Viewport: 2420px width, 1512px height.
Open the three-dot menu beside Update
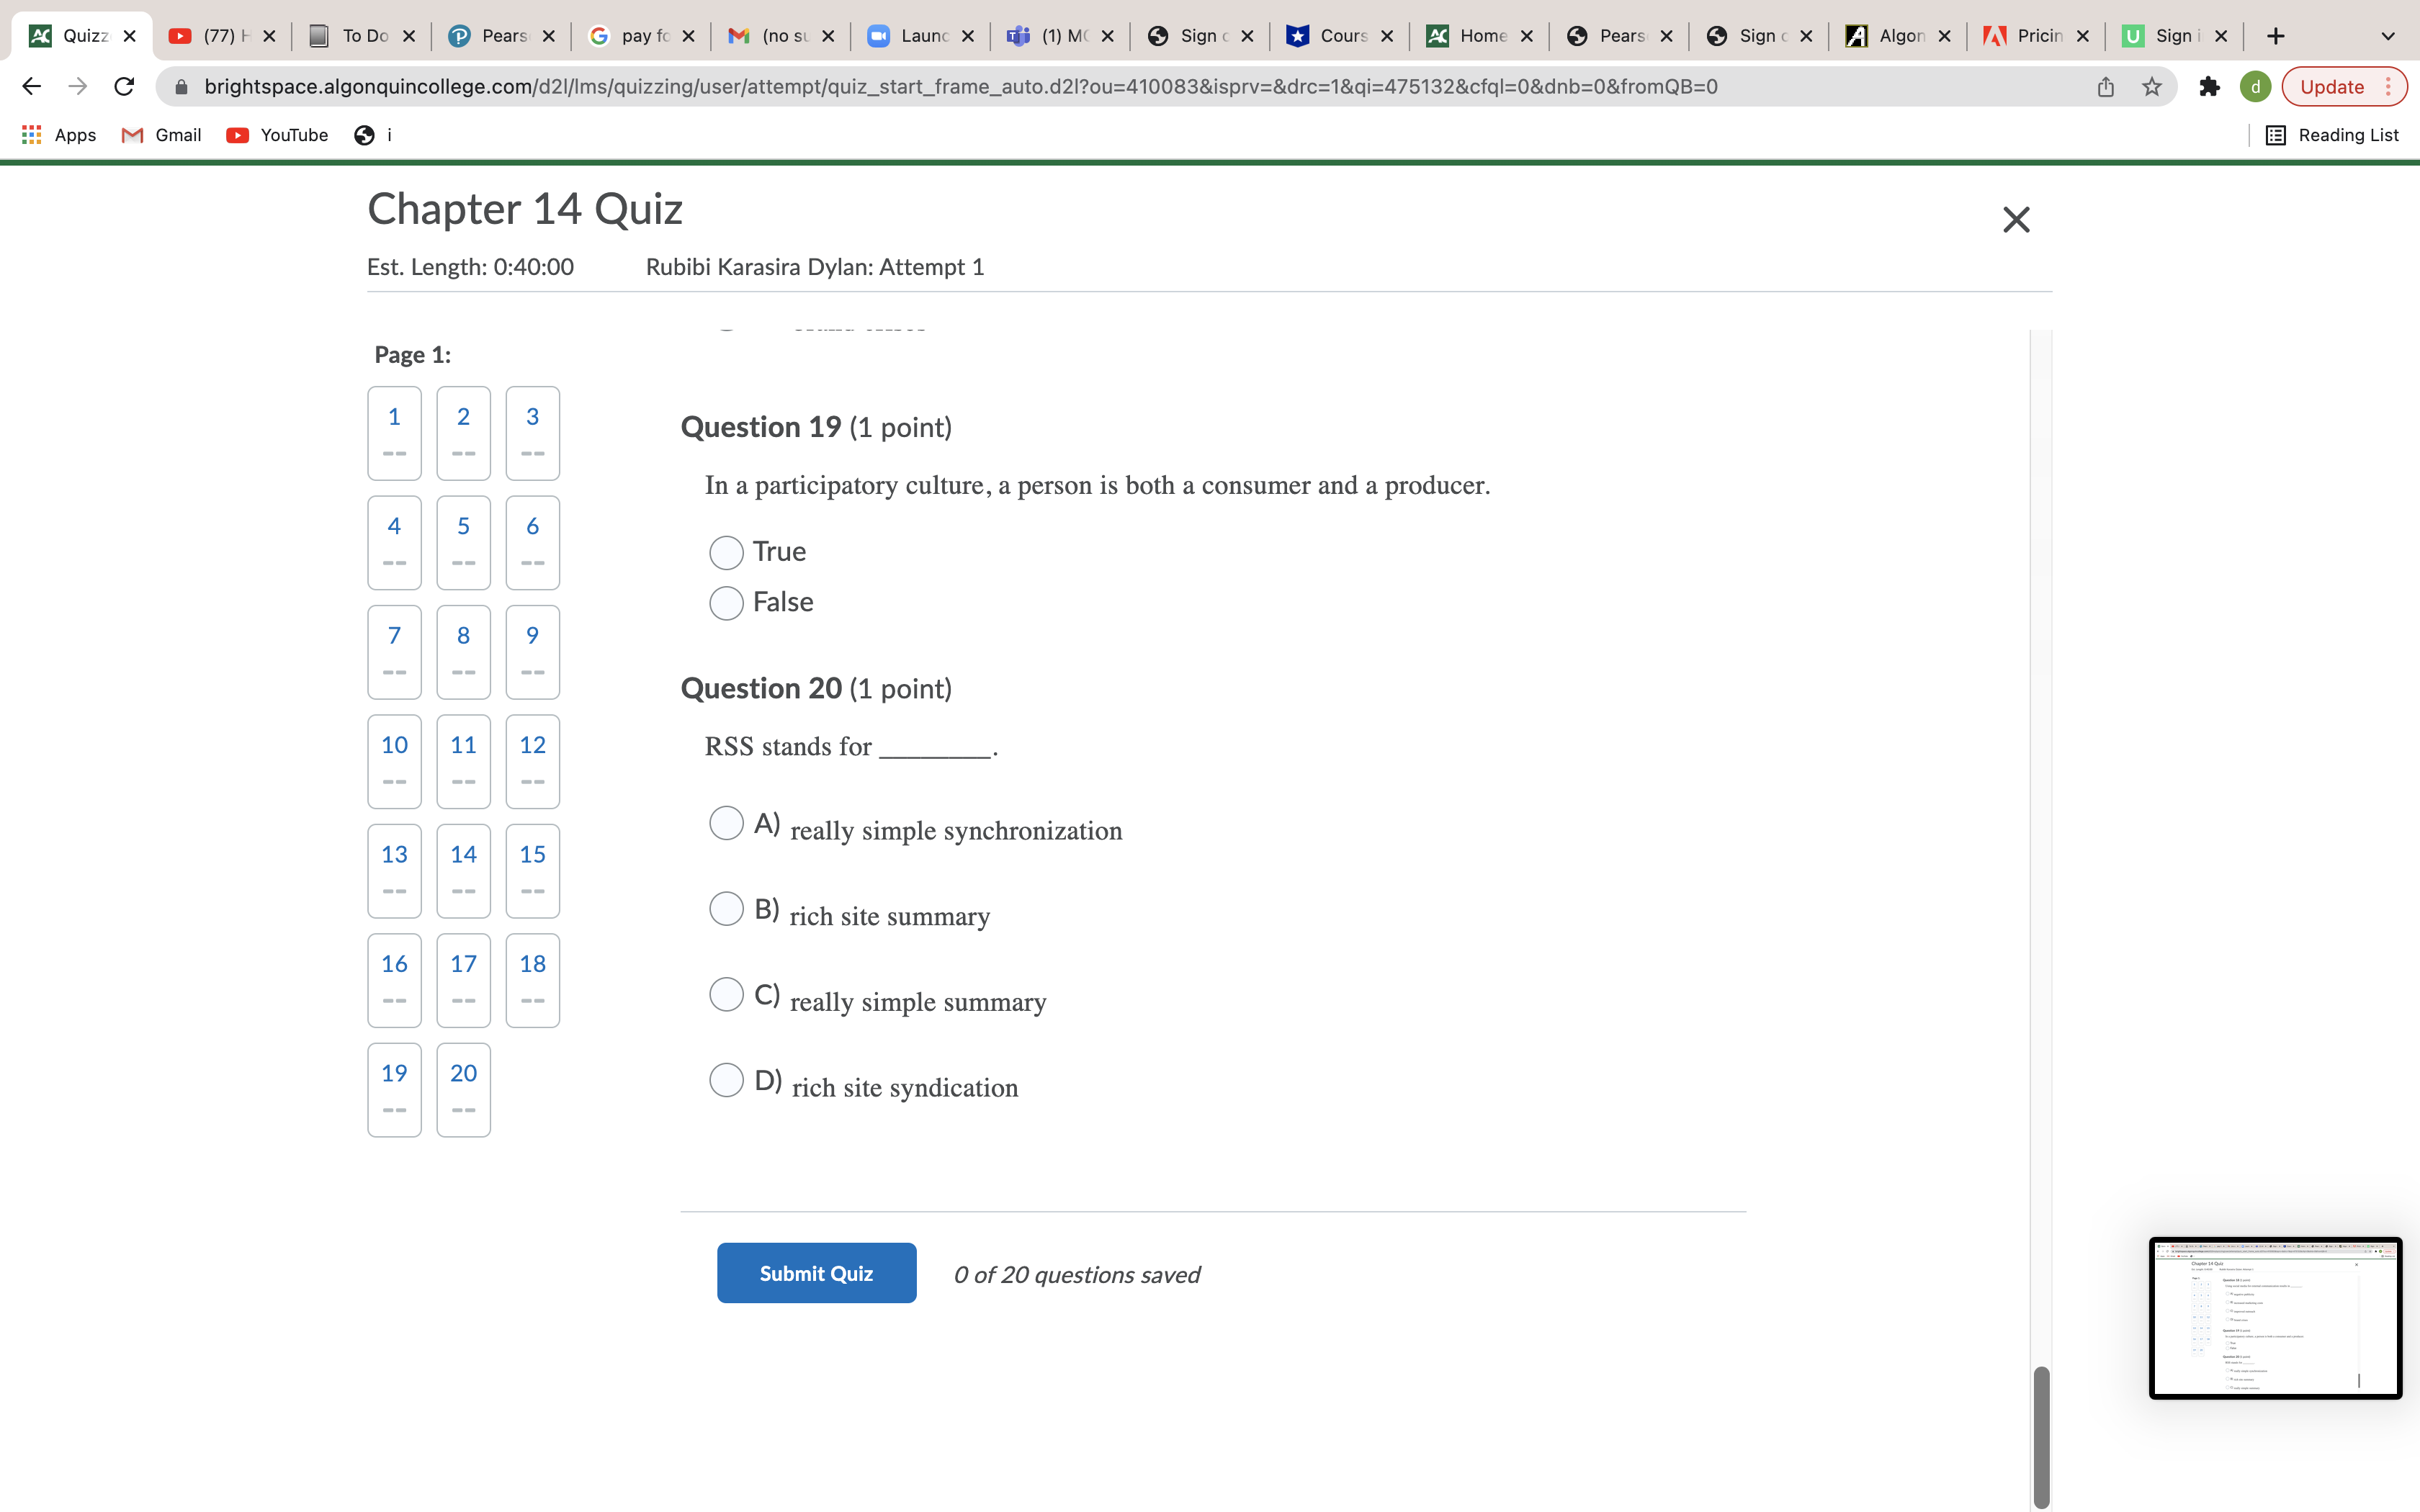pos(2390,86)
